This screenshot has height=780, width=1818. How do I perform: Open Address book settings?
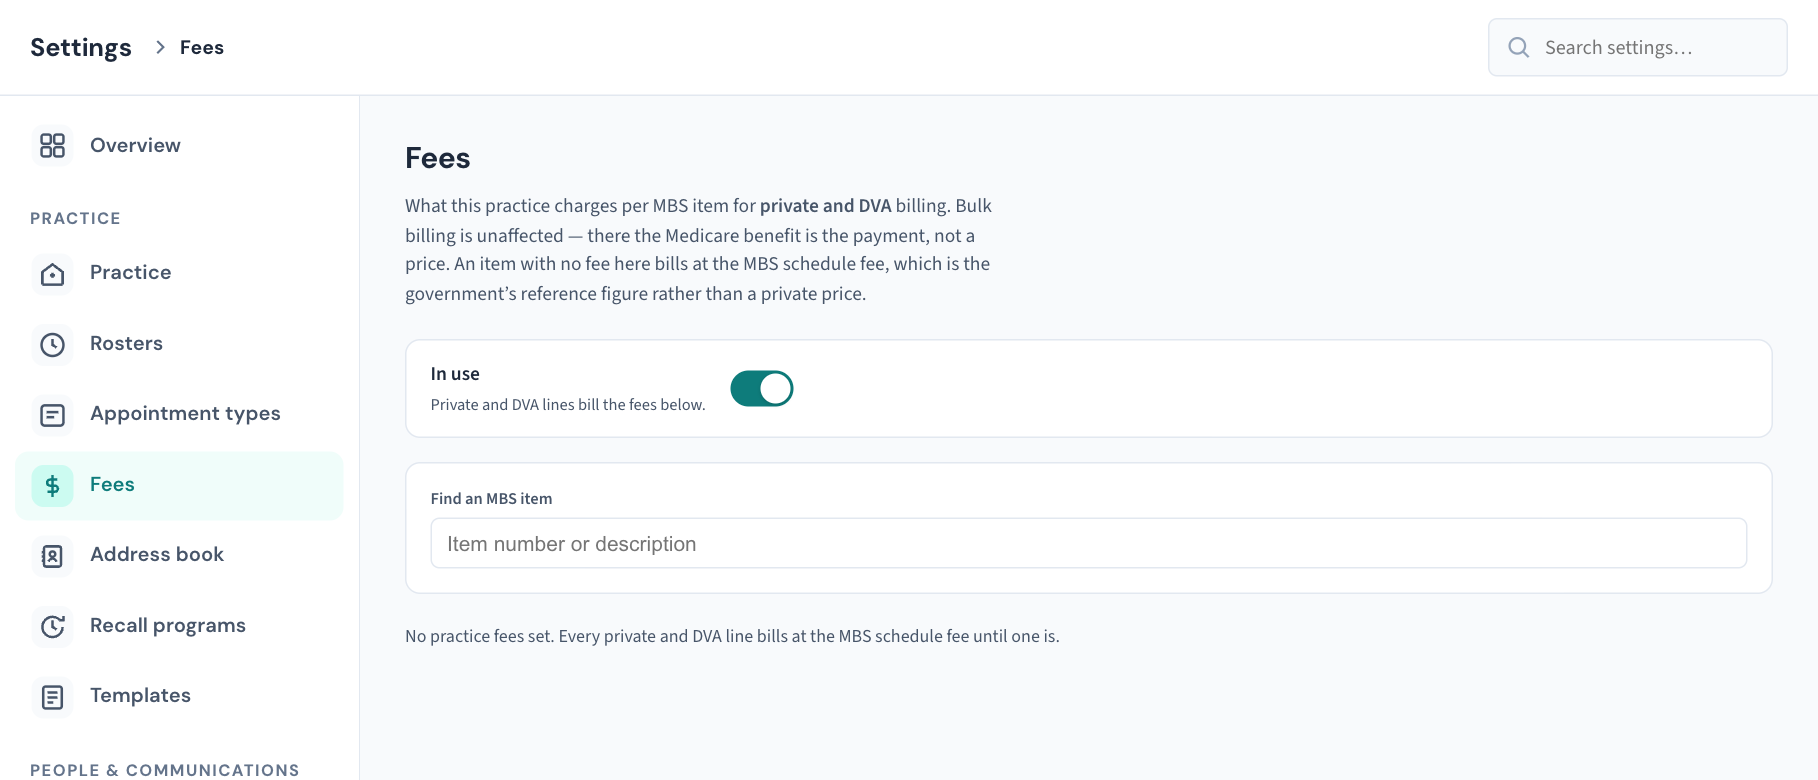coord(179,556)
